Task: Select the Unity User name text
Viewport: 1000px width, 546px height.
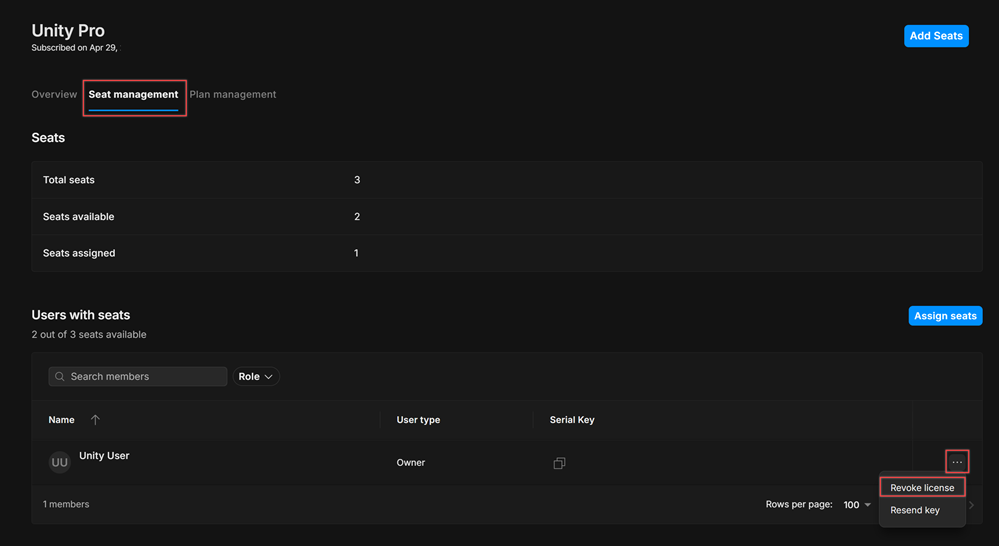Action: coord(104,455)
